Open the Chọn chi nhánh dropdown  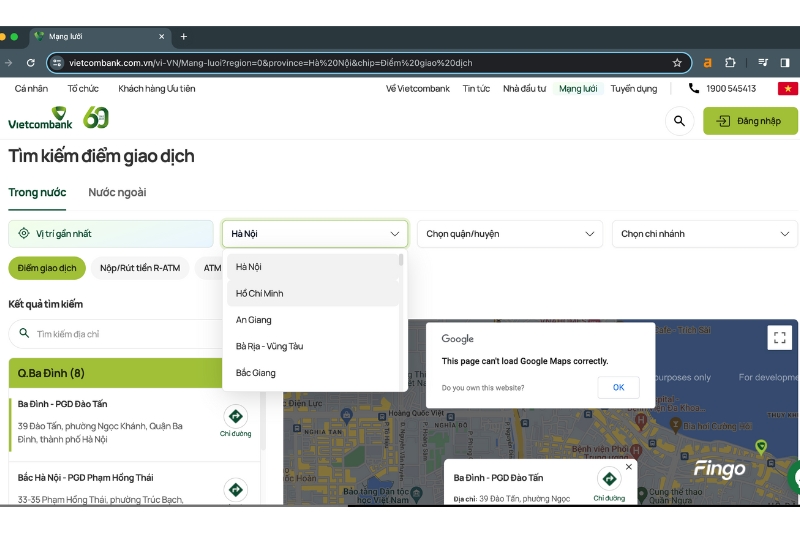coord(704,234)
